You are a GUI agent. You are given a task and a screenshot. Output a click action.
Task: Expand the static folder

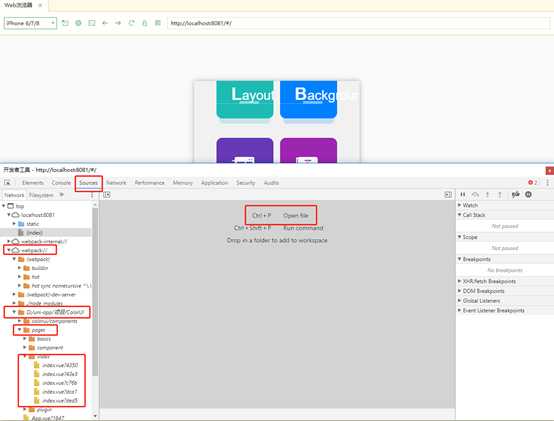click(x=14, y=224)
